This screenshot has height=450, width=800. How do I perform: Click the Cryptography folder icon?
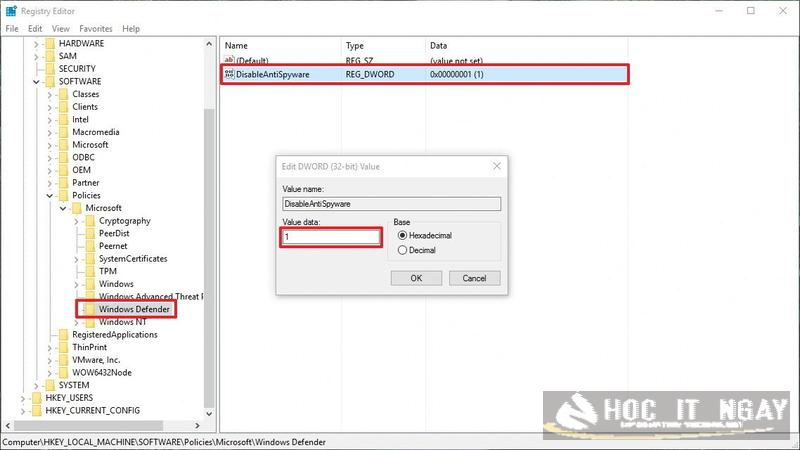click(x=90, y=221)
